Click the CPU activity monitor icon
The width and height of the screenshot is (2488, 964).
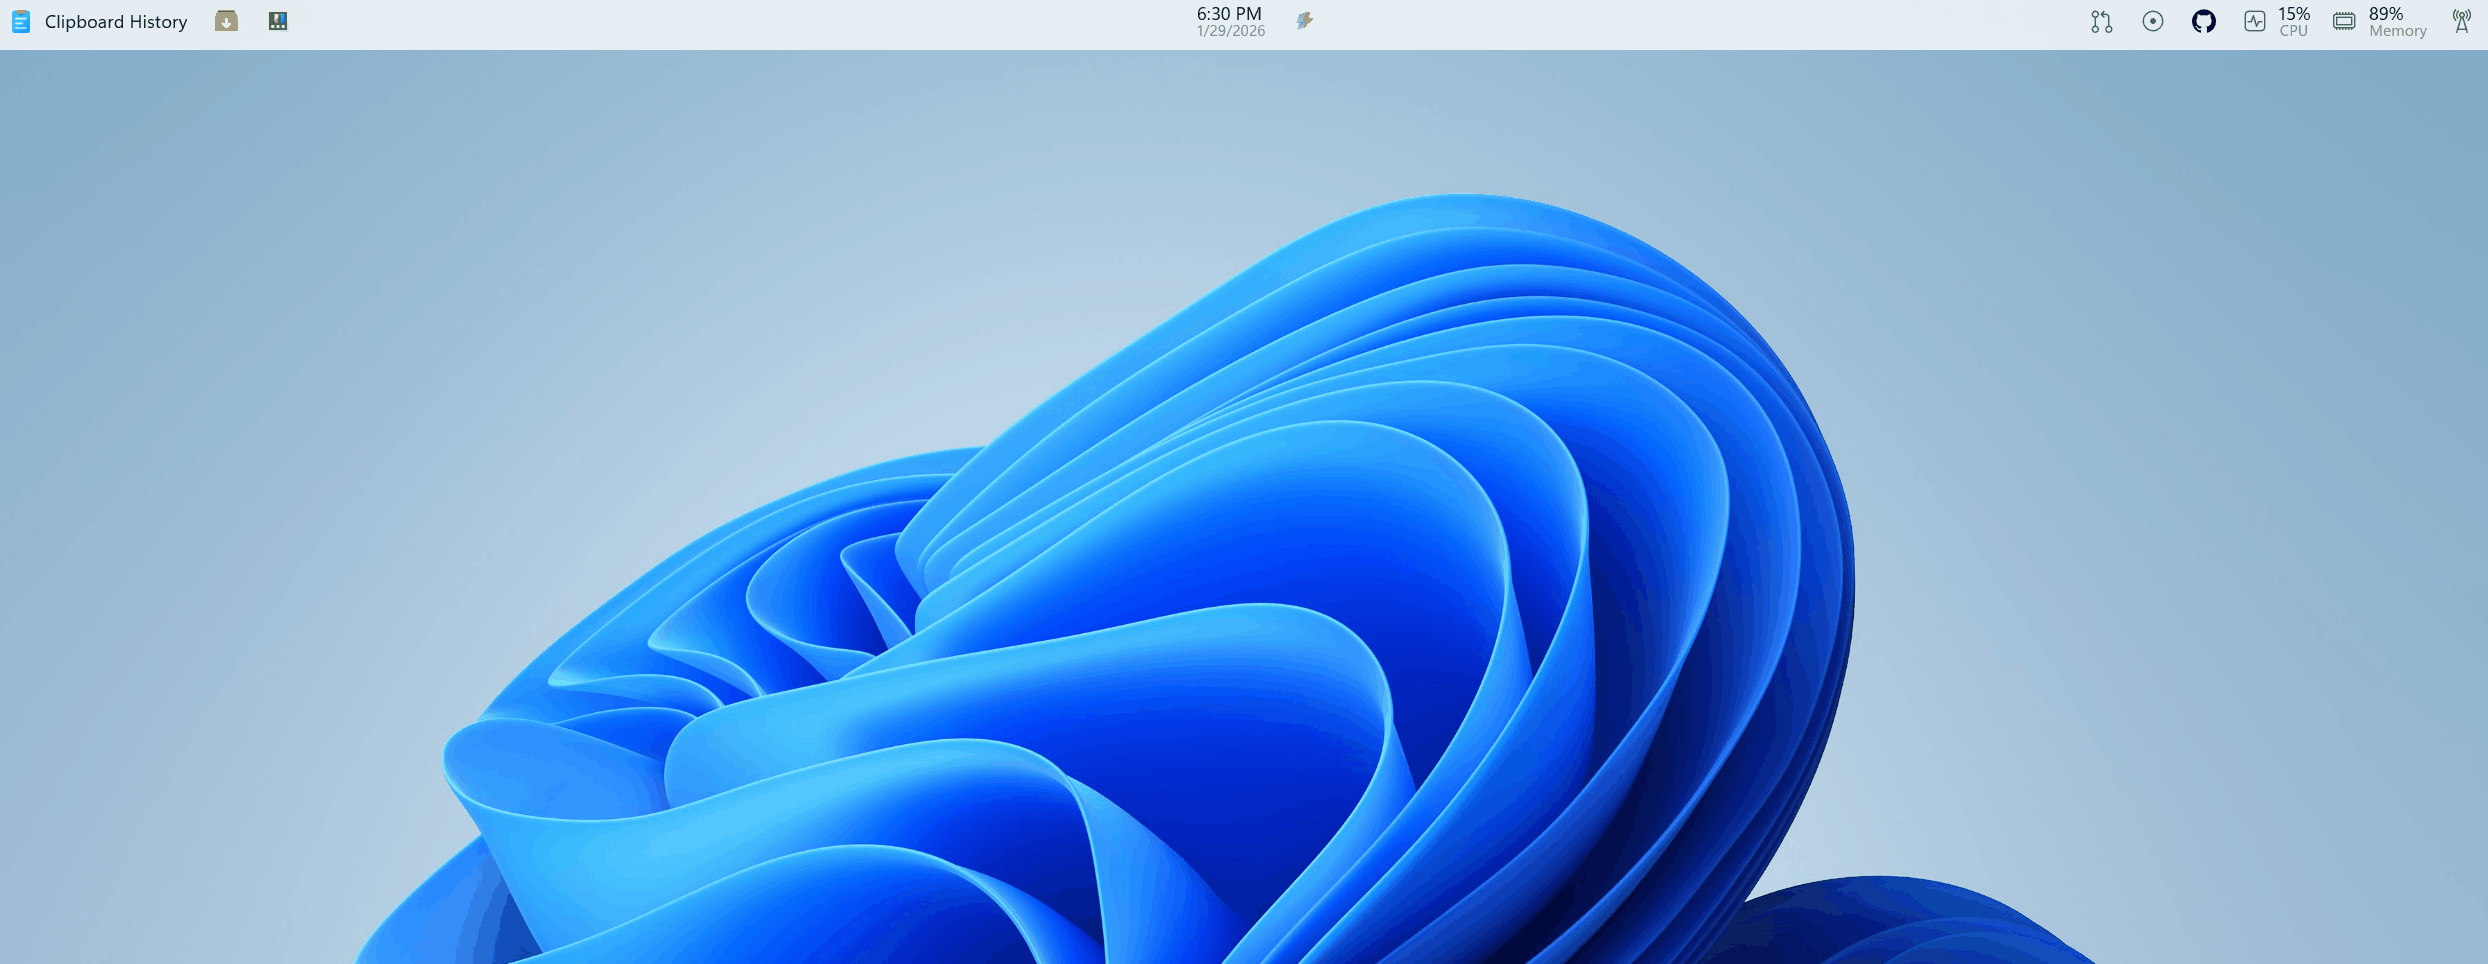point(2255,20)
